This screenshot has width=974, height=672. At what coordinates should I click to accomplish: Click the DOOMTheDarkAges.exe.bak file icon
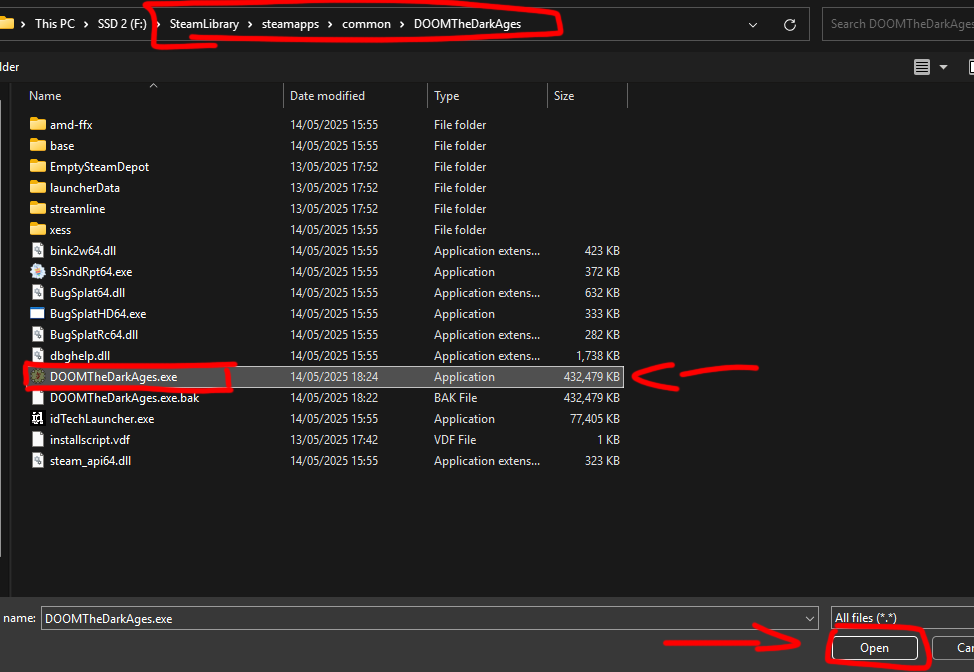coord(38,397)
